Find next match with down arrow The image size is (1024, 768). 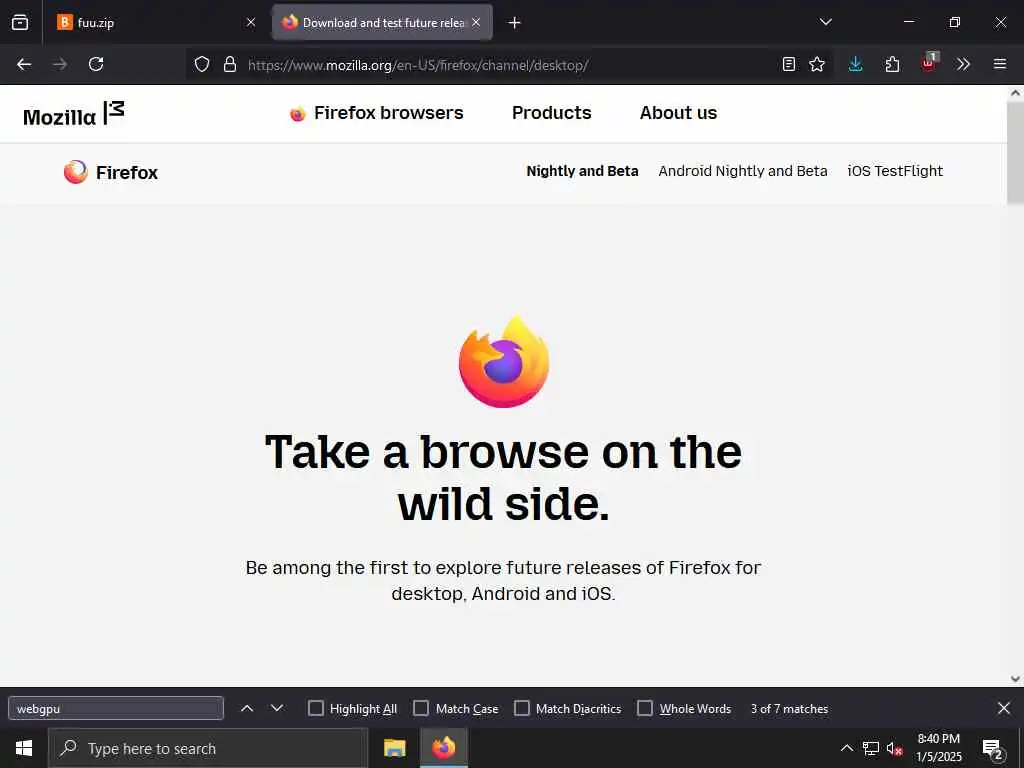[277, 709]
